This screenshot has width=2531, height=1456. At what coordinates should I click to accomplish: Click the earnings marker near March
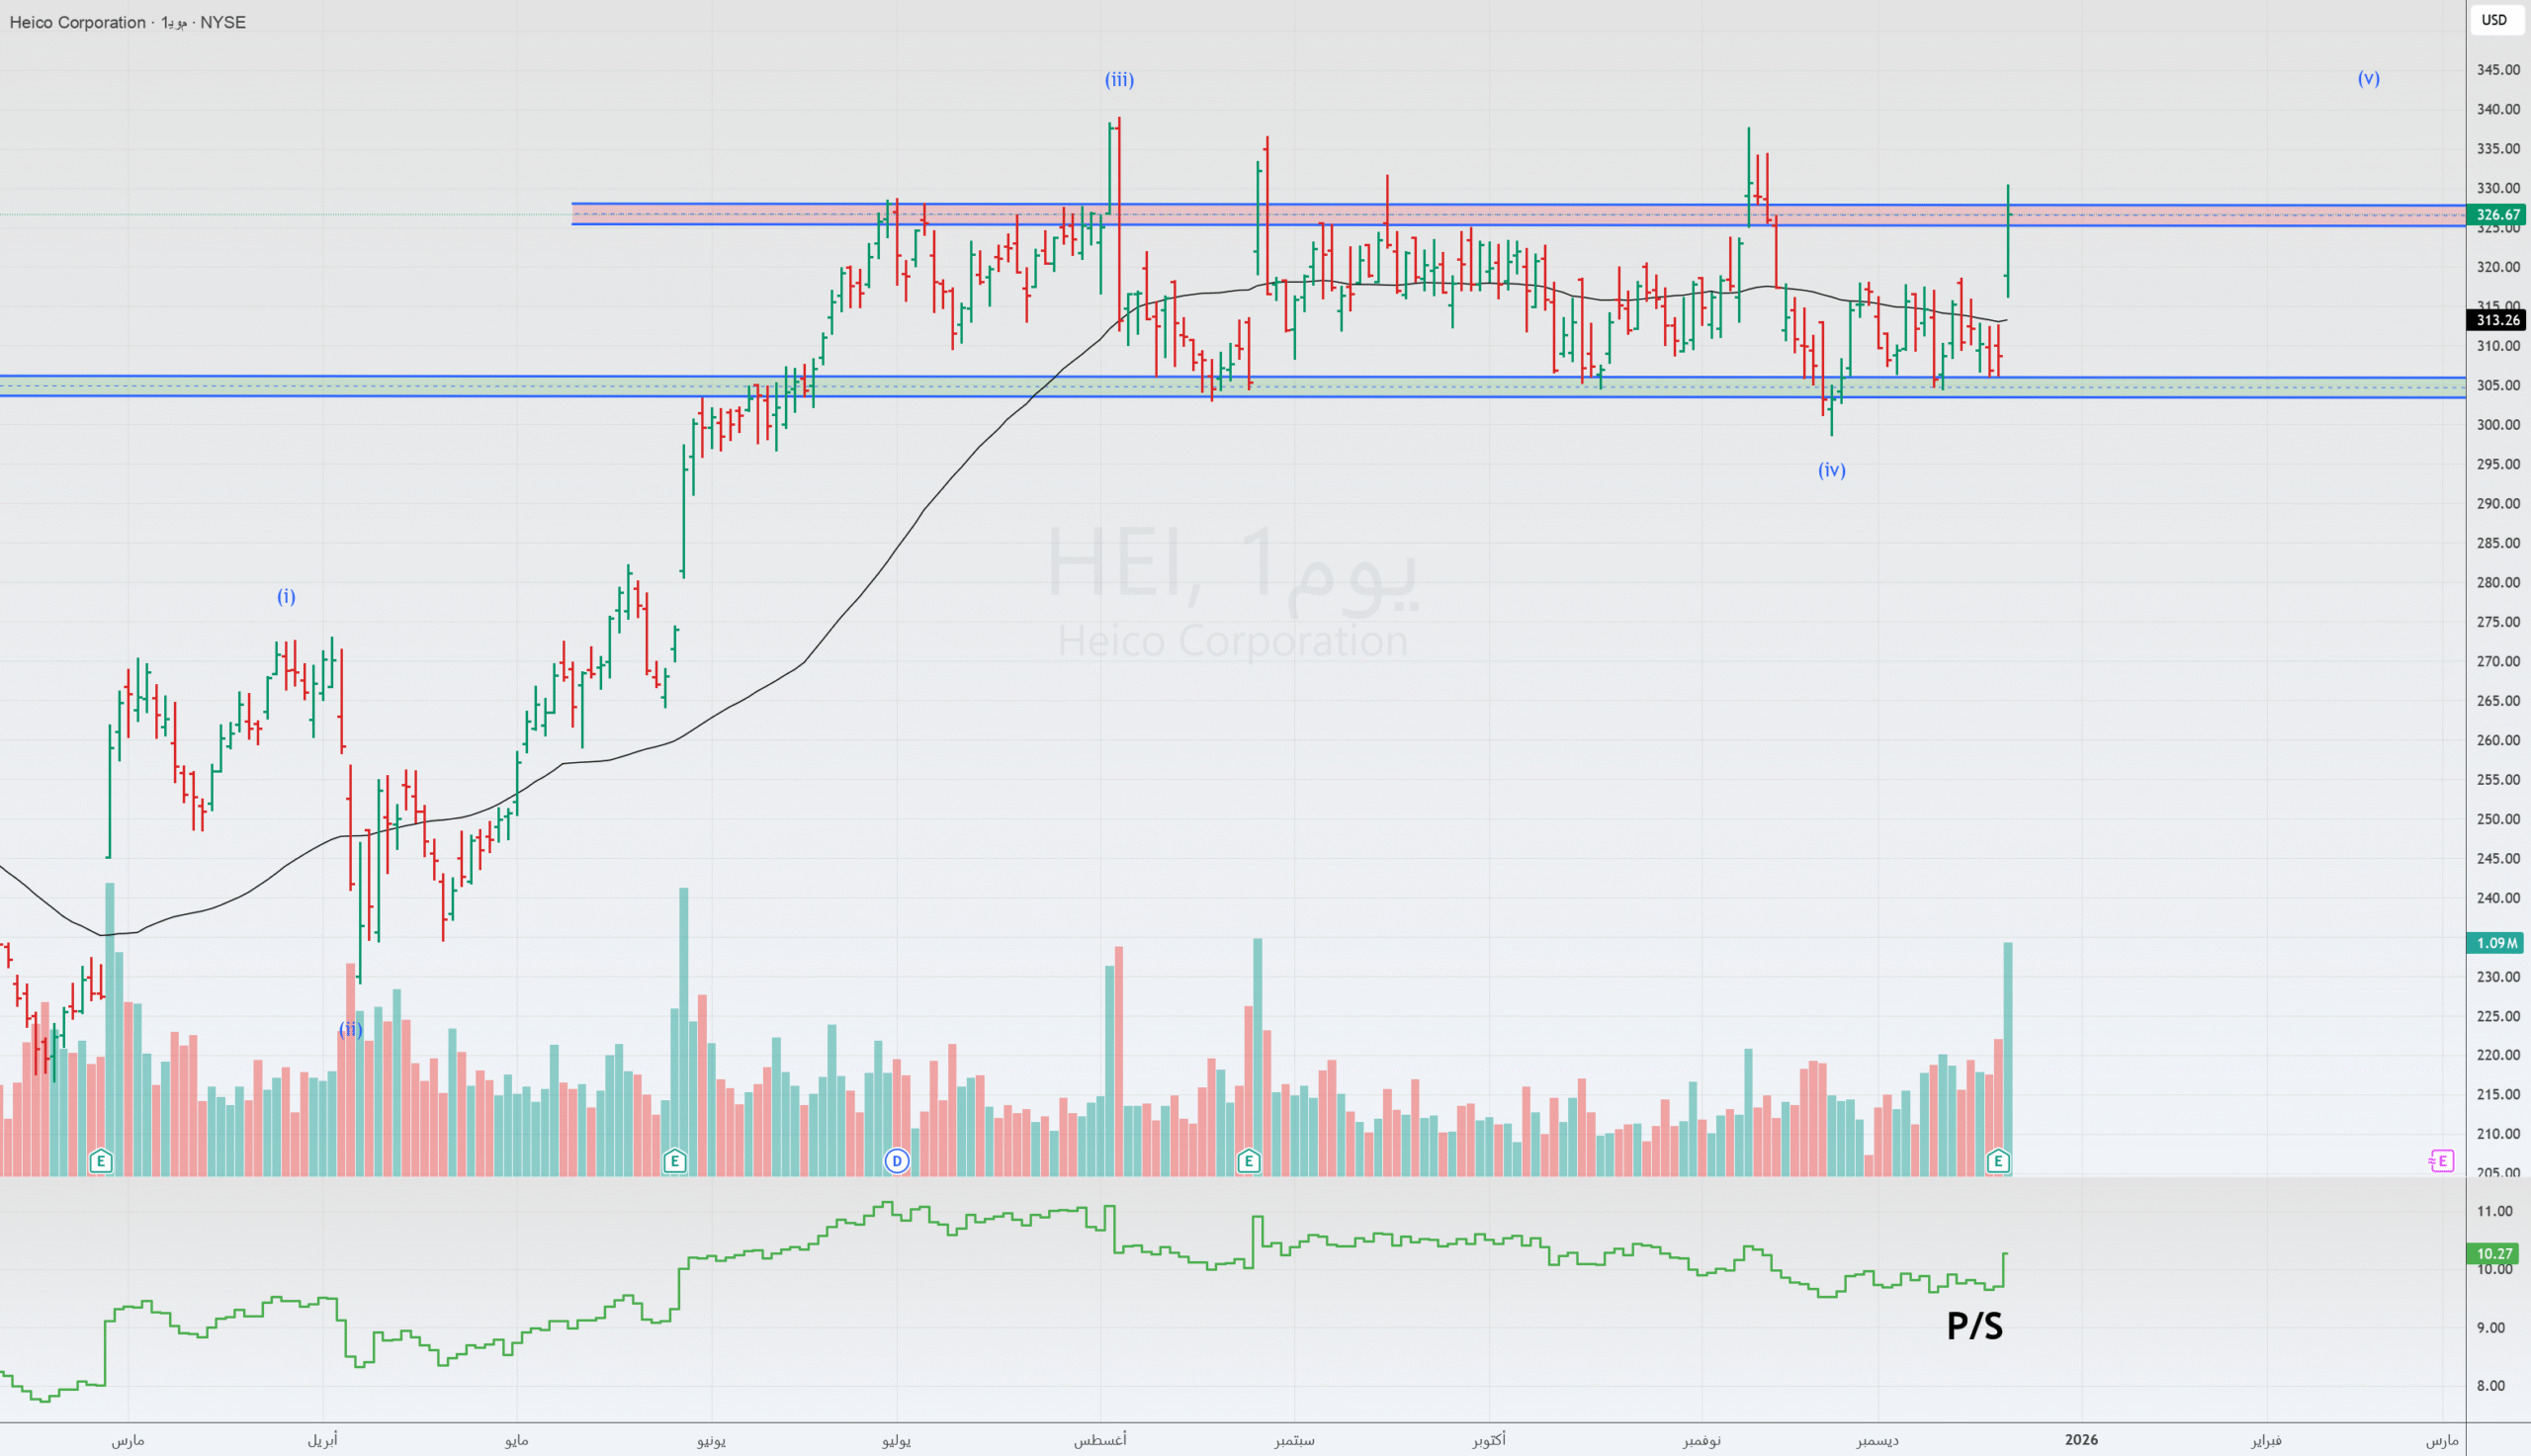(x=100, y=1161)
